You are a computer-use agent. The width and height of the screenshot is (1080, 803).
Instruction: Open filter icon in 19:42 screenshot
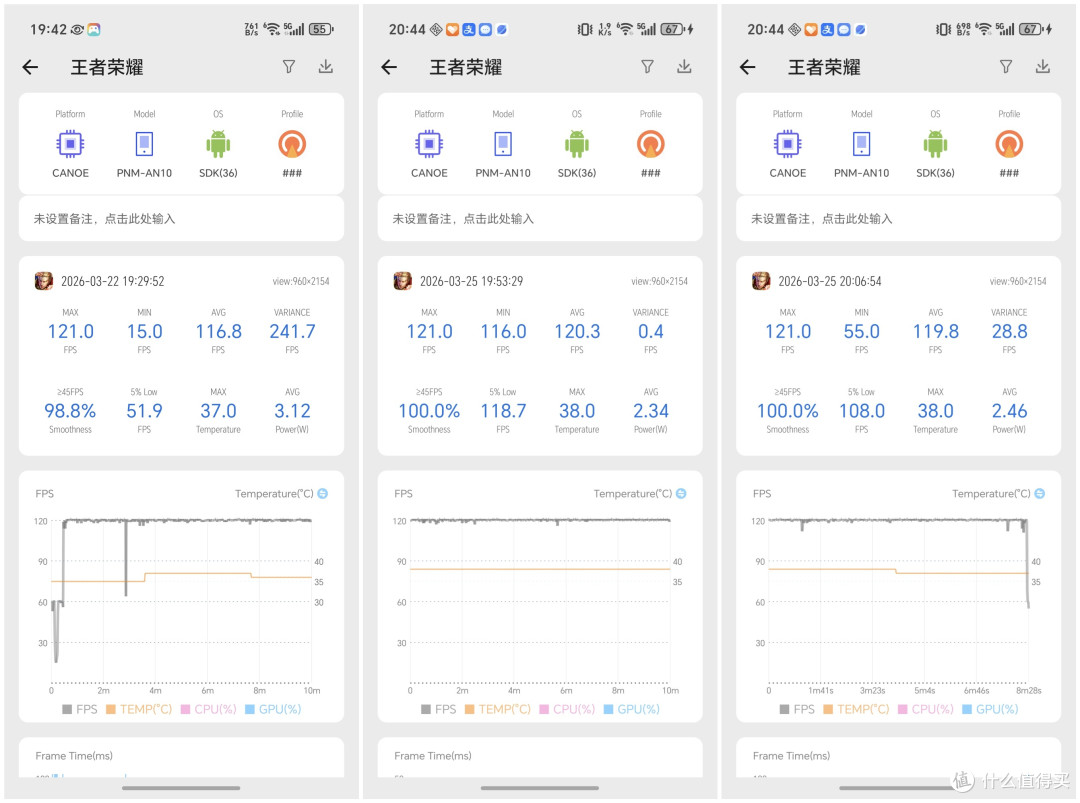coord(289,67)
